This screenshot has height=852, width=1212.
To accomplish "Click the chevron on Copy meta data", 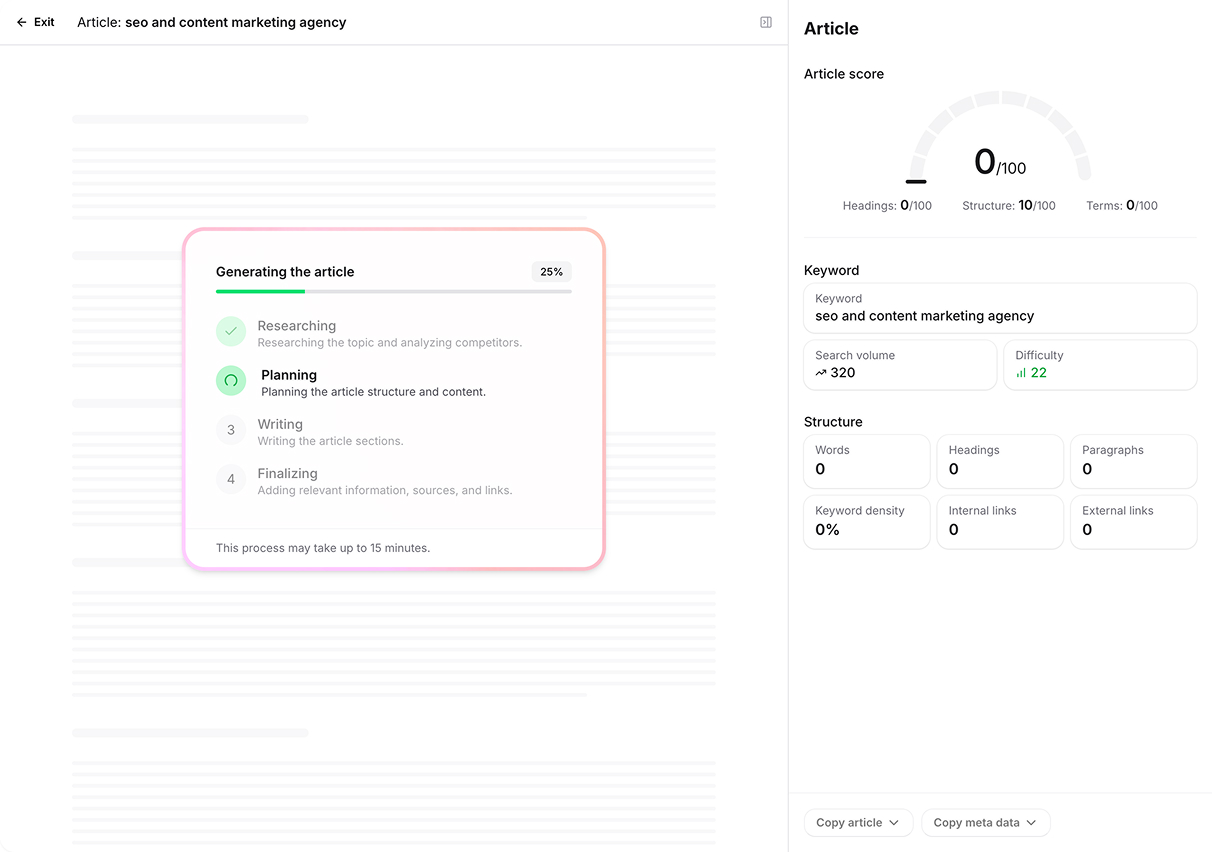I will click(x=1031, y=823).
